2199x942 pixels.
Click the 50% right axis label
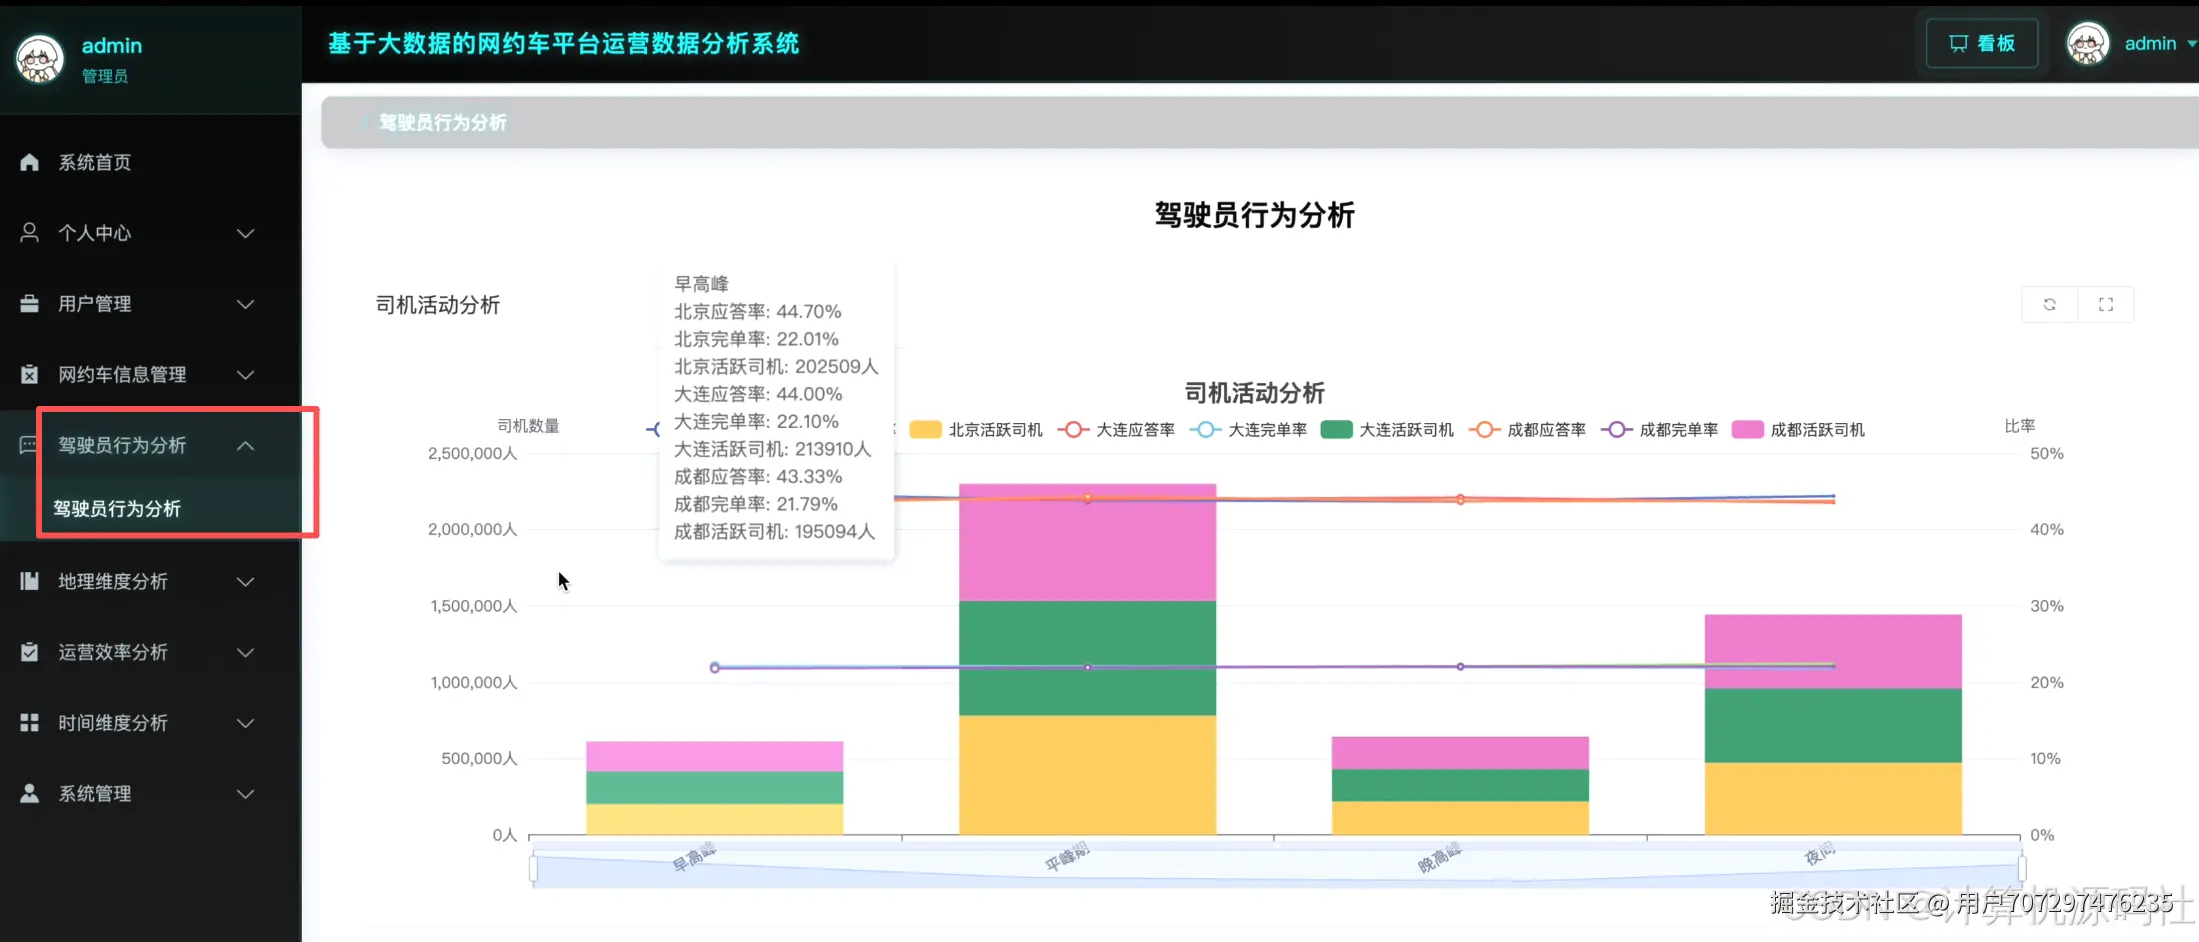coord(2046,453)
